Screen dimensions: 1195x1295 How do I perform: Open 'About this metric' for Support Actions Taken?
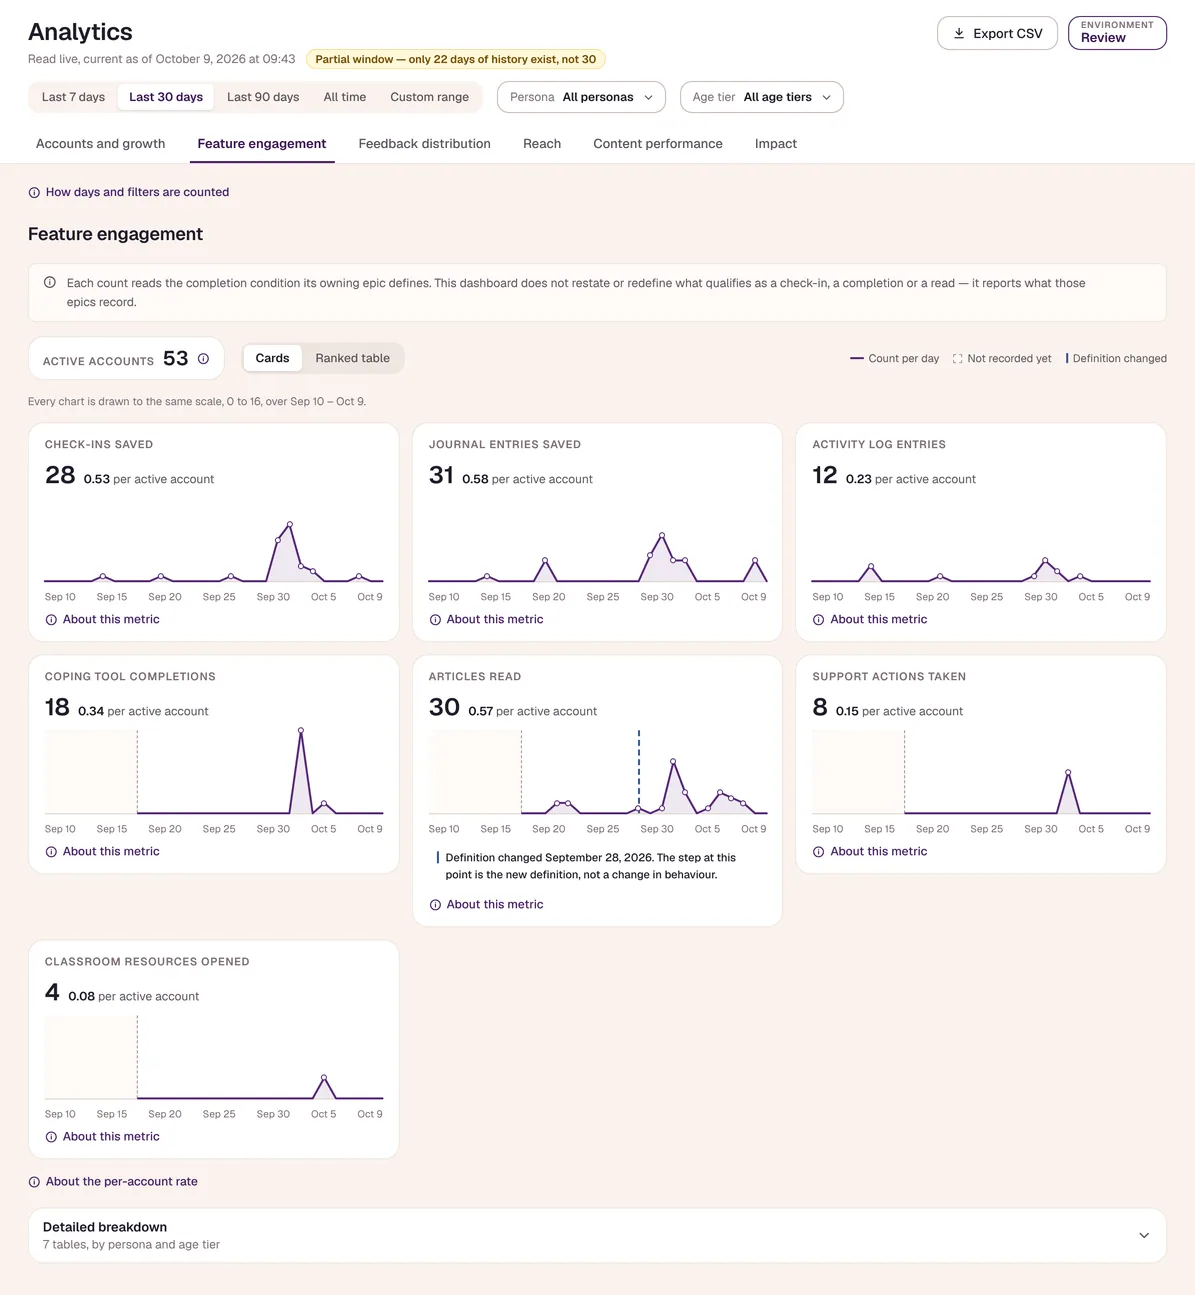[x=879, y=852]
